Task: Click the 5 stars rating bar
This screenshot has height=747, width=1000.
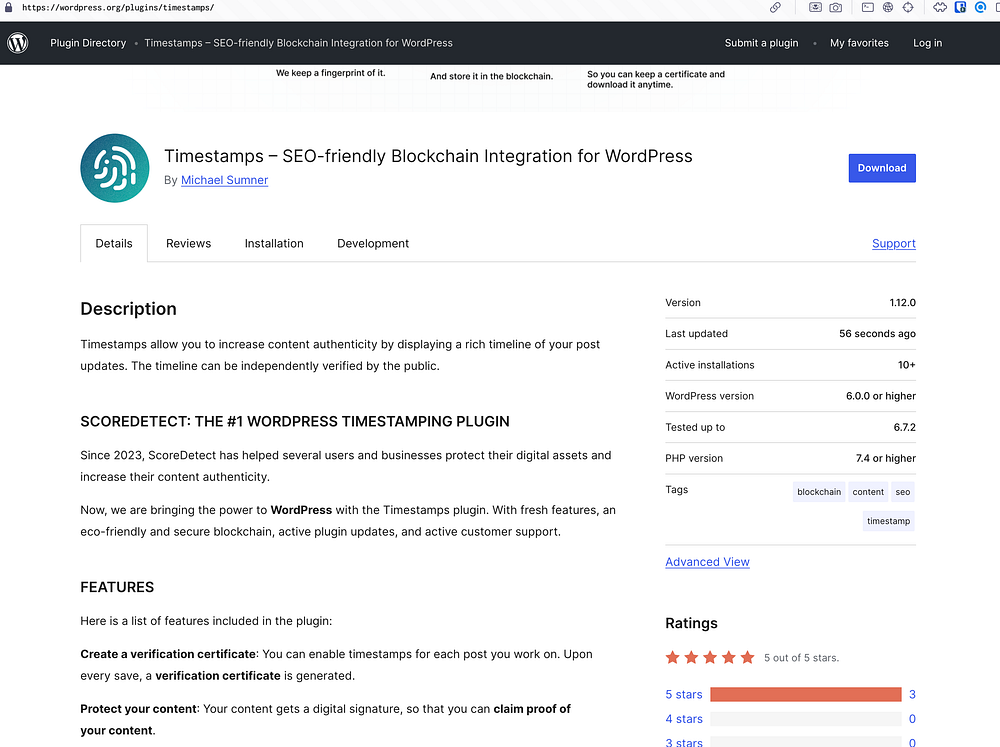Action: click(805, 695)
